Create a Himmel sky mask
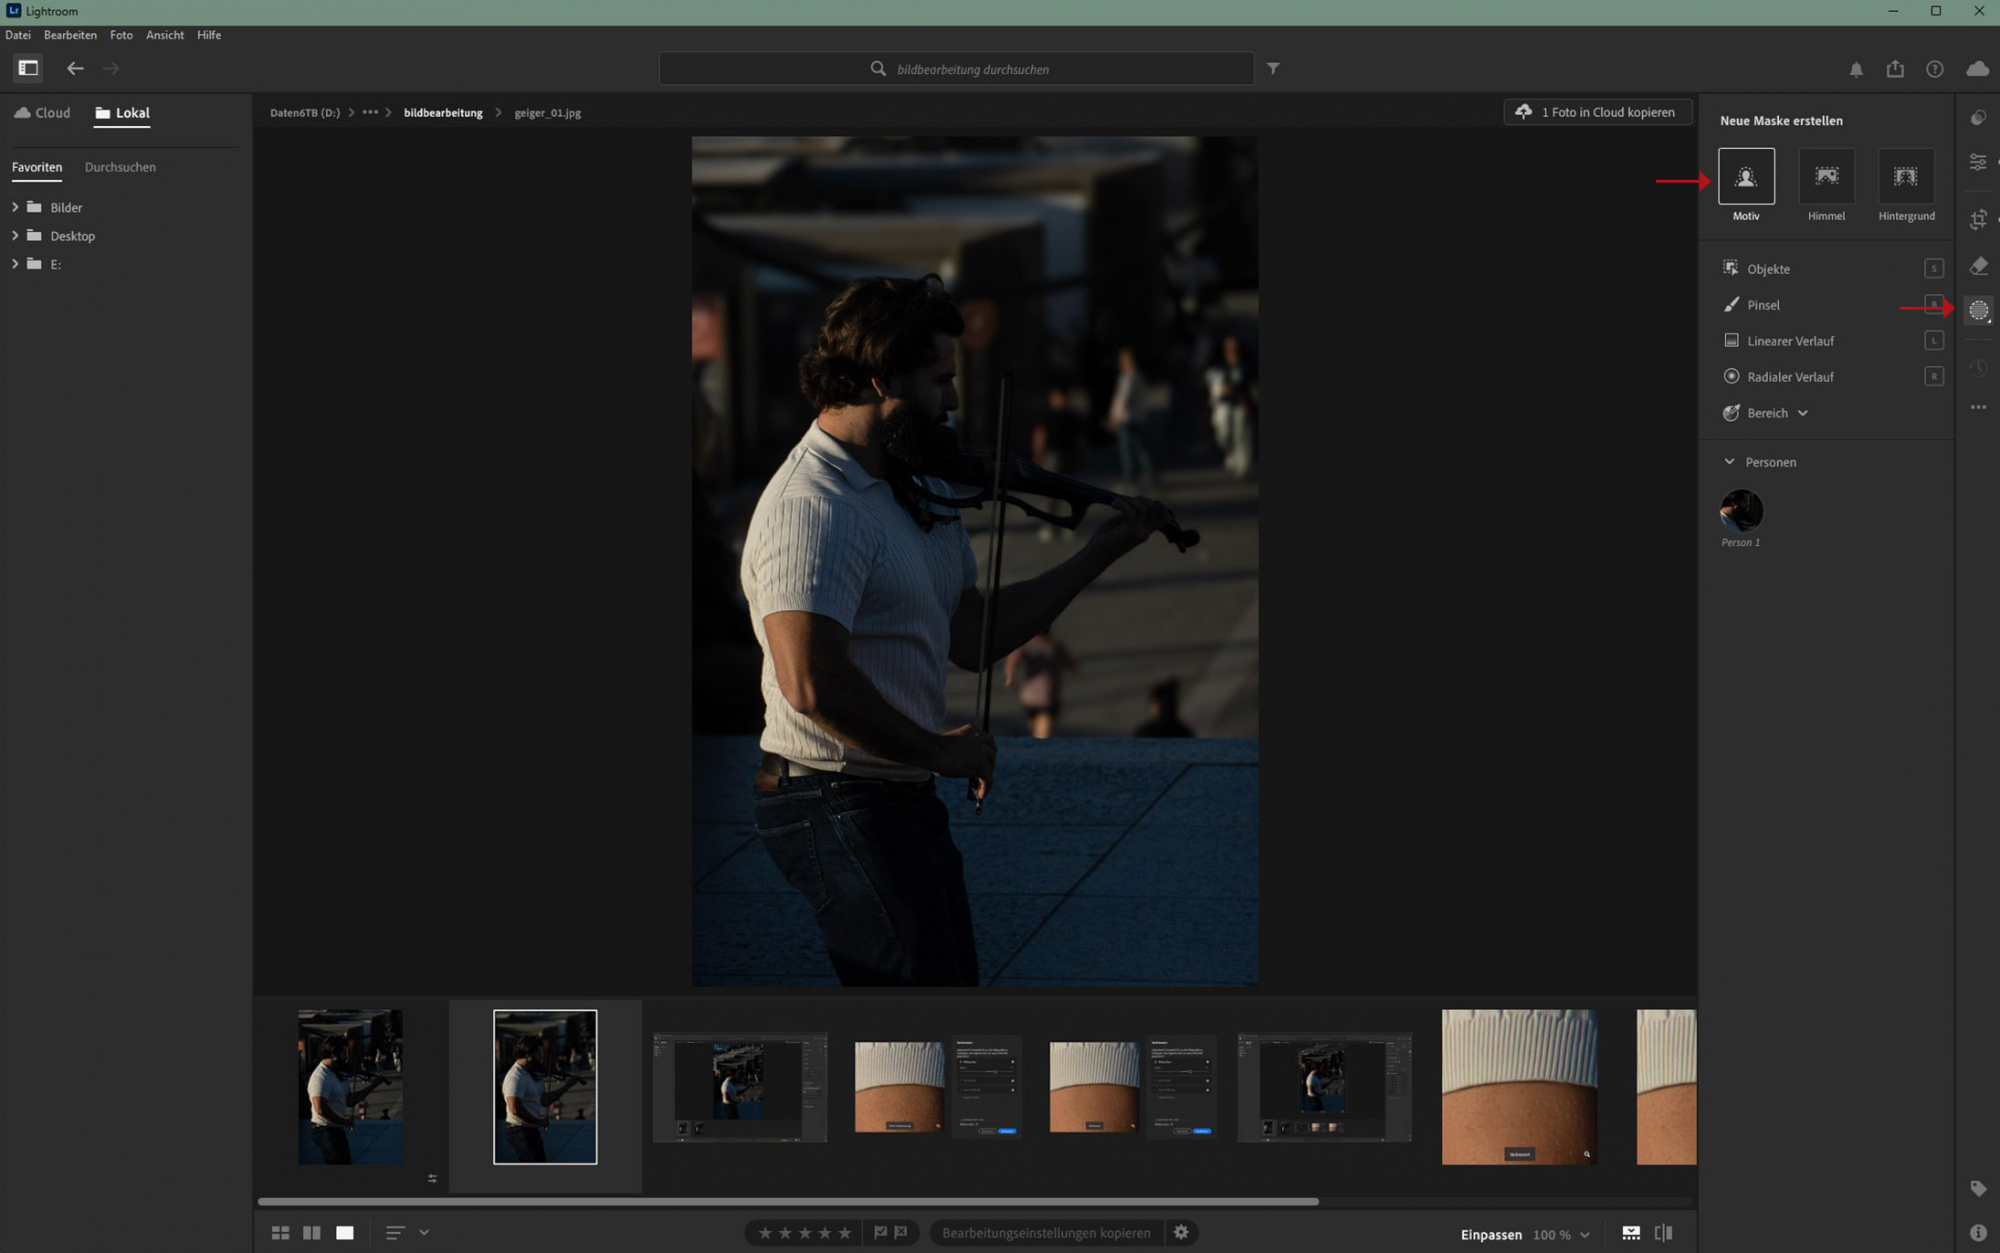 point(1826,177)
